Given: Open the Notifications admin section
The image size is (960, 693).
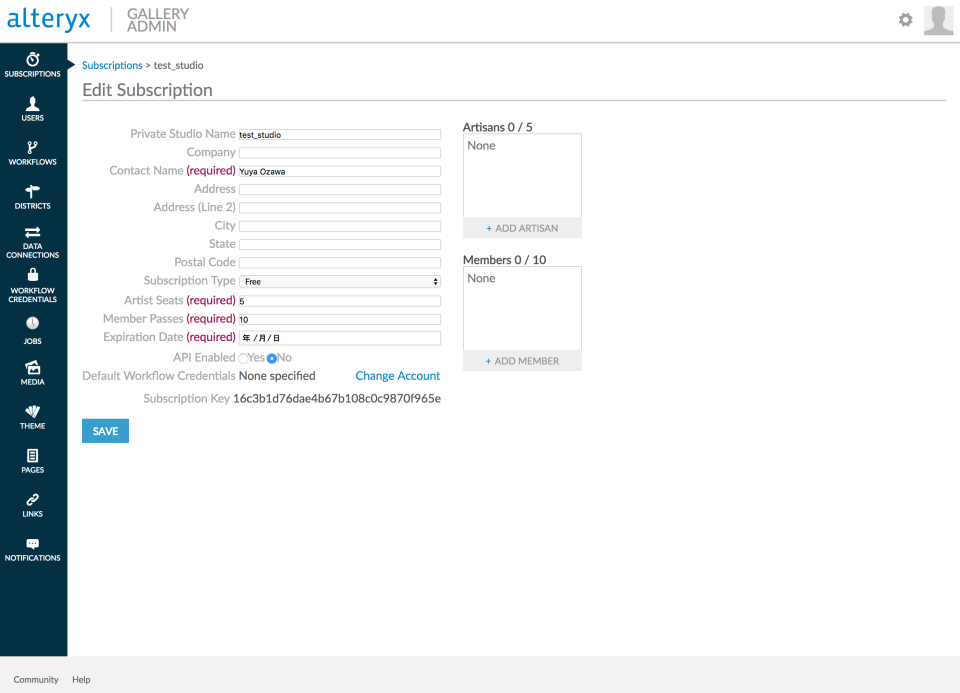Looking at the screenshot, I should coord(33,549).
